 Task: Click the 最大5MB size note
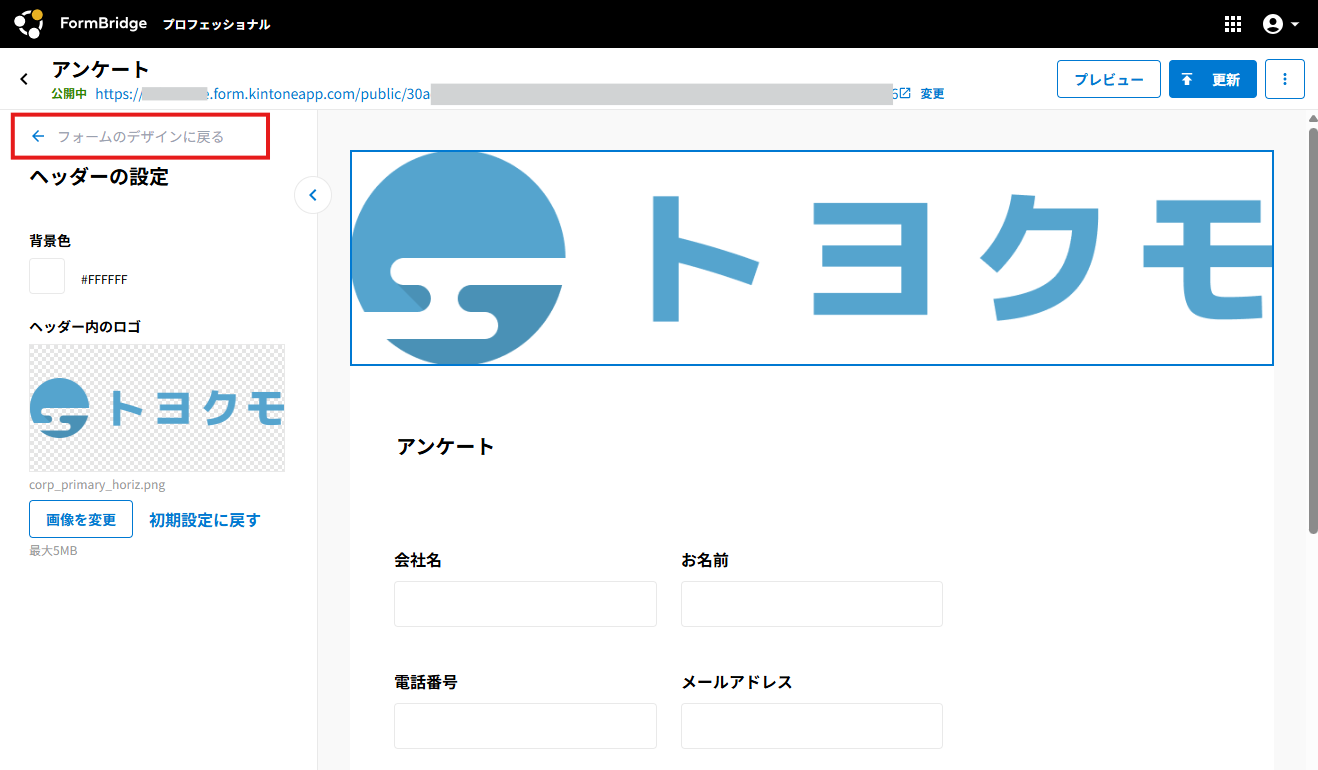(x=53, y=550)
